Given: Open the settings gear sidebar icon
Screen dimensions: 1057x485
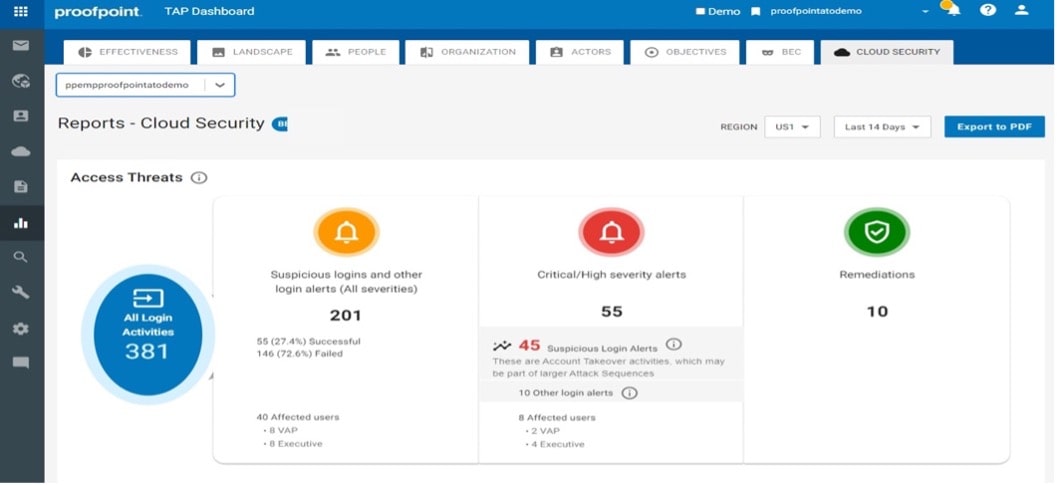Looking at the screenshot, I should (21, 329).
